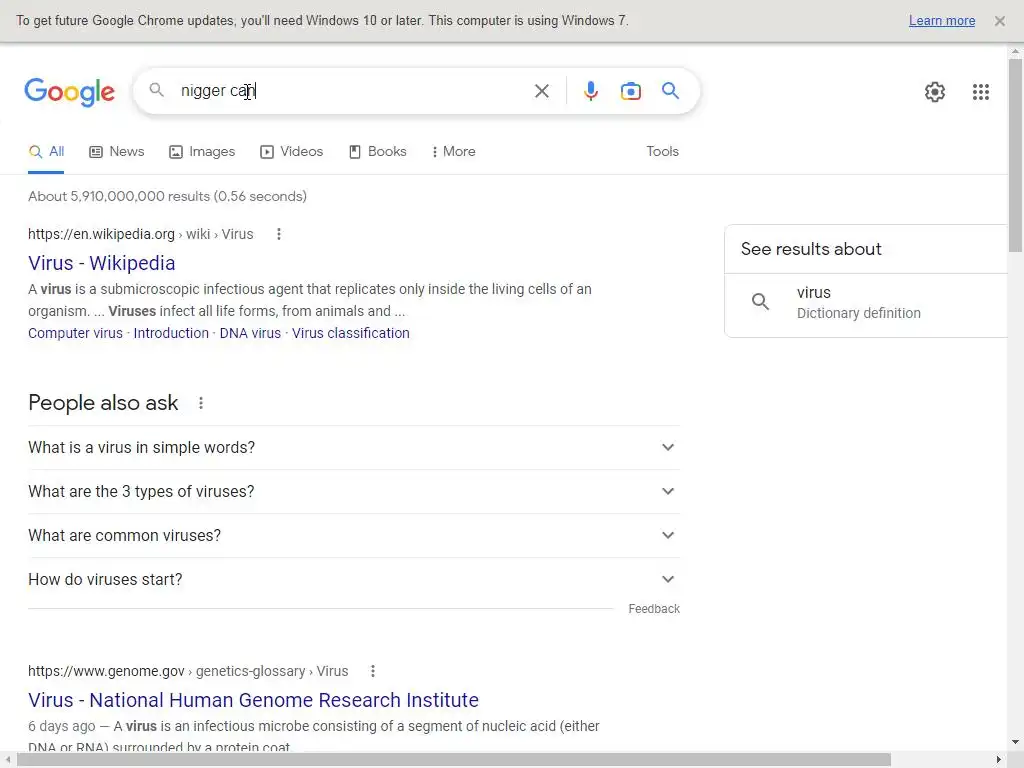1024x768 pixels.
Task: Open the Introduction sublink
Action: click(x=171, y=333)
